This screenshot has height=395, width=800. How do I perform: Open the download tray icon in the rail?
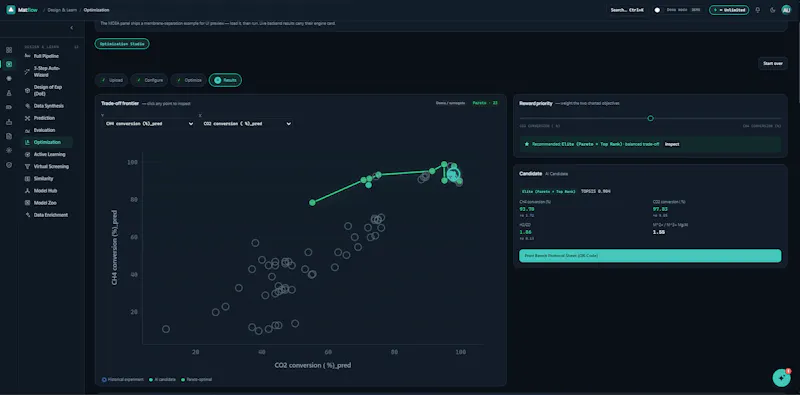(x=9, y=122)
